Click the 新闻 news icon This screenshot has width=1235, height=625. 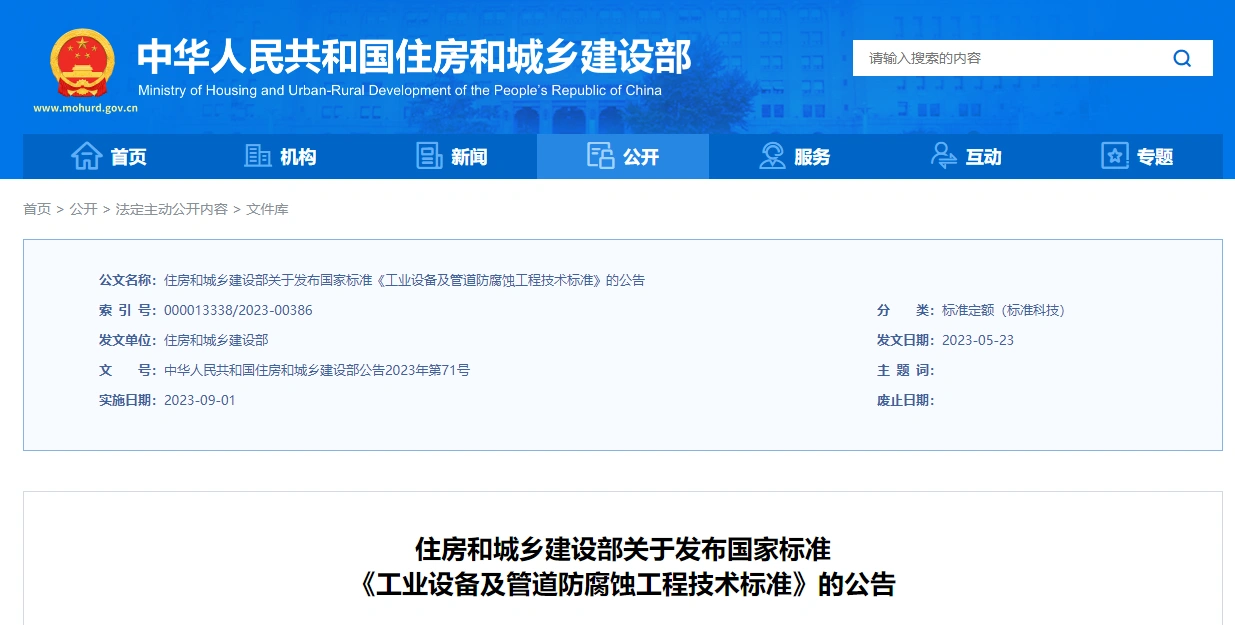429,156
